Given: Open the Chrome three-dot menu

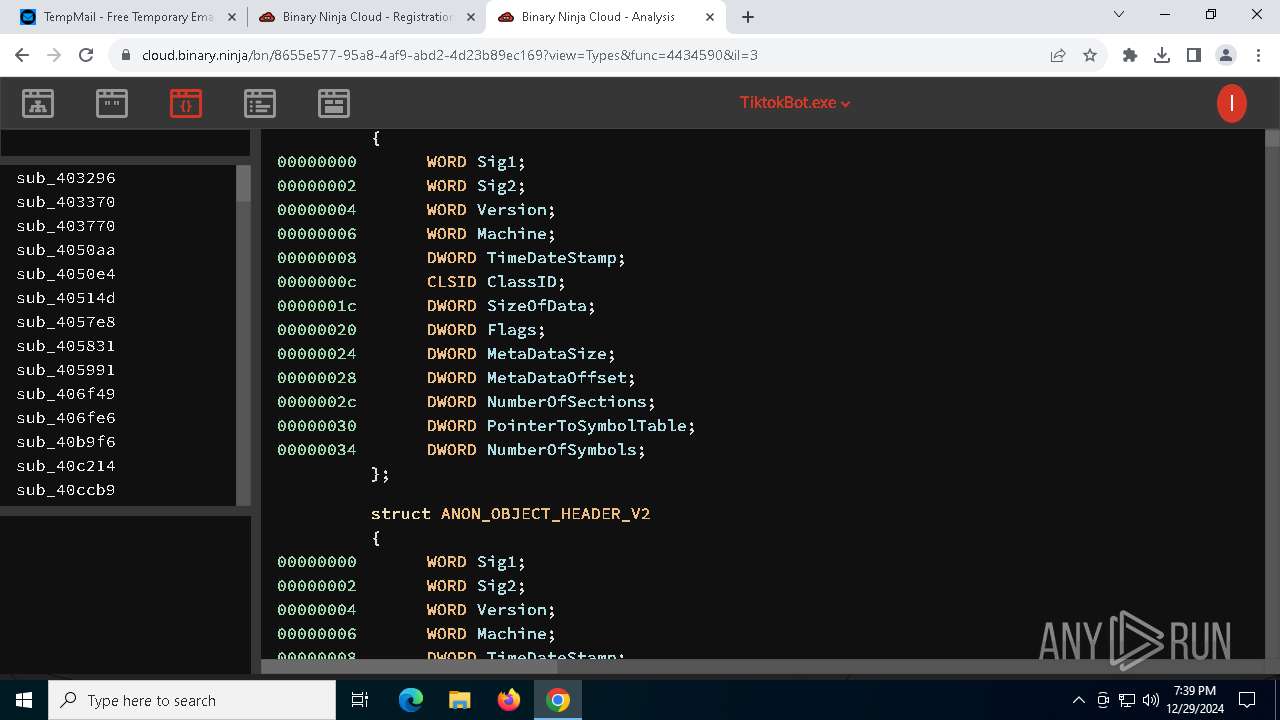Looking at the screenshot, I should [1258, 55].
